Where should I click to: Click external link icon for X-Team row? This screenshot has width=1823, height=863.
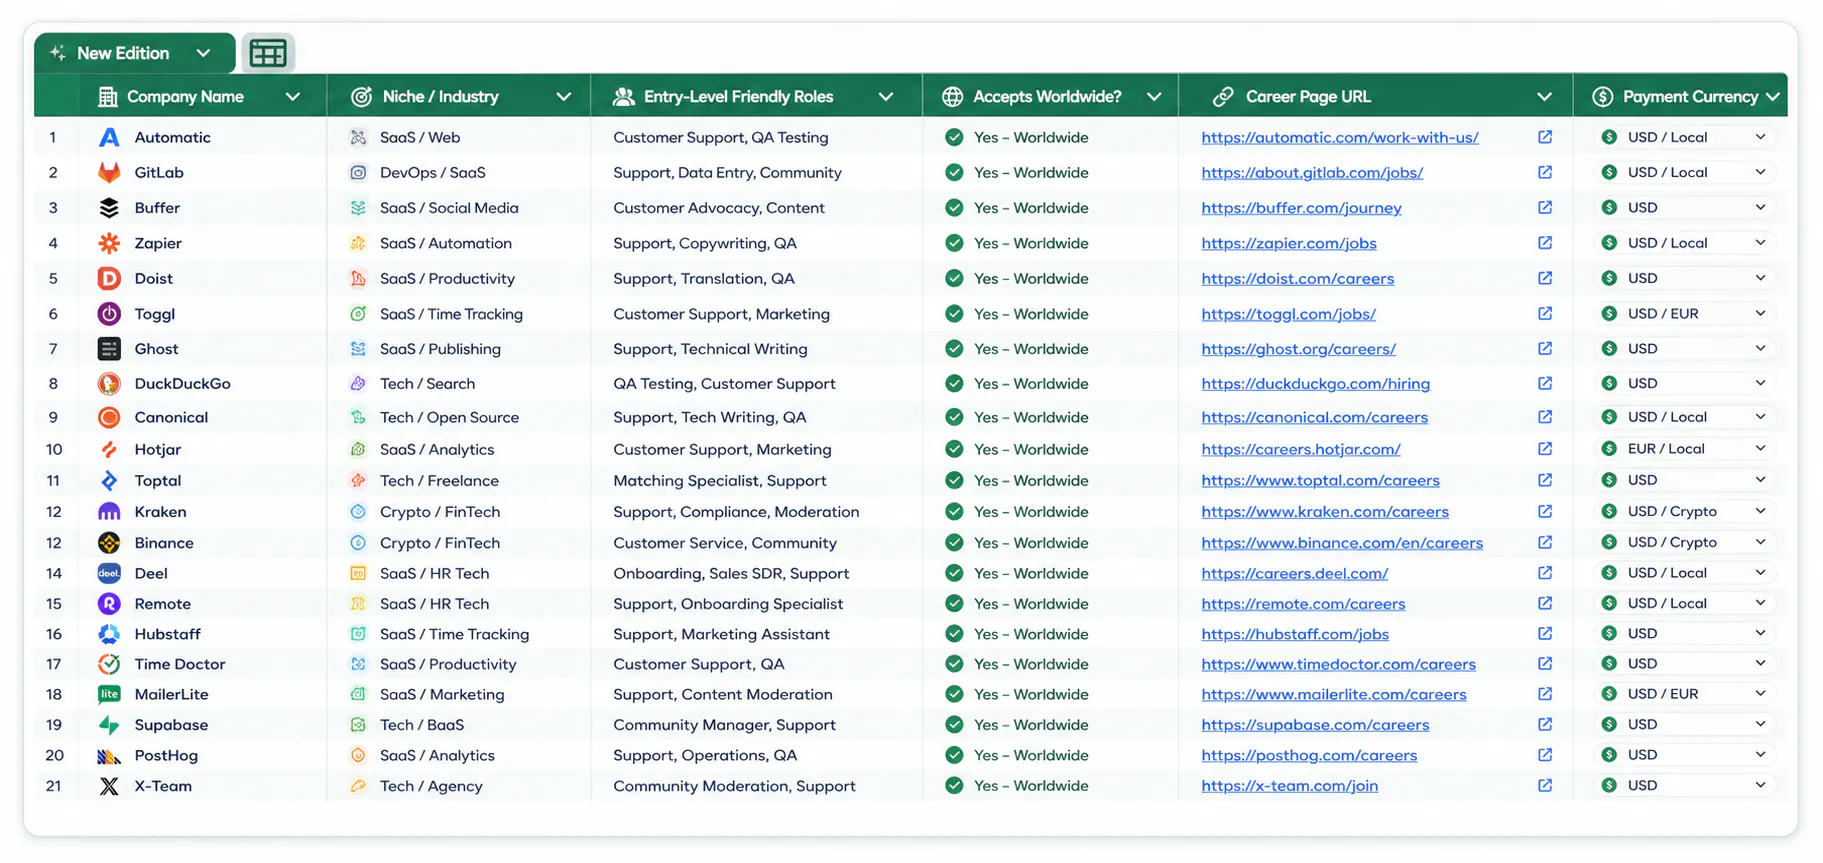(1545, 785)
